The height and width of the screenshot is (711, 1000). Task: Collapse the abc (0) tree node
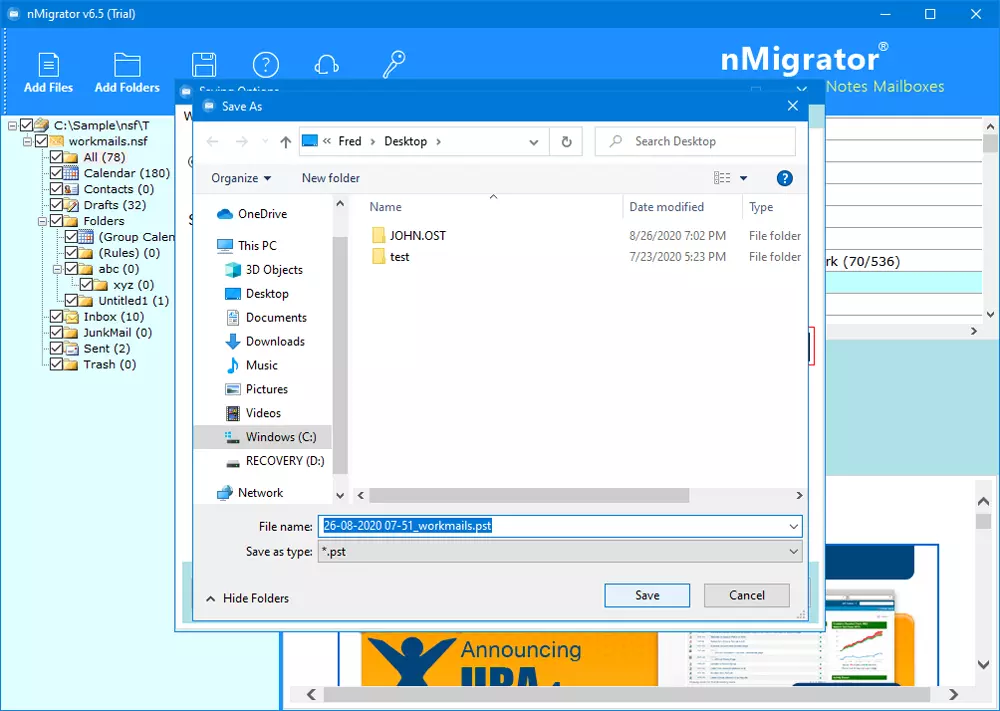(57, 269)
